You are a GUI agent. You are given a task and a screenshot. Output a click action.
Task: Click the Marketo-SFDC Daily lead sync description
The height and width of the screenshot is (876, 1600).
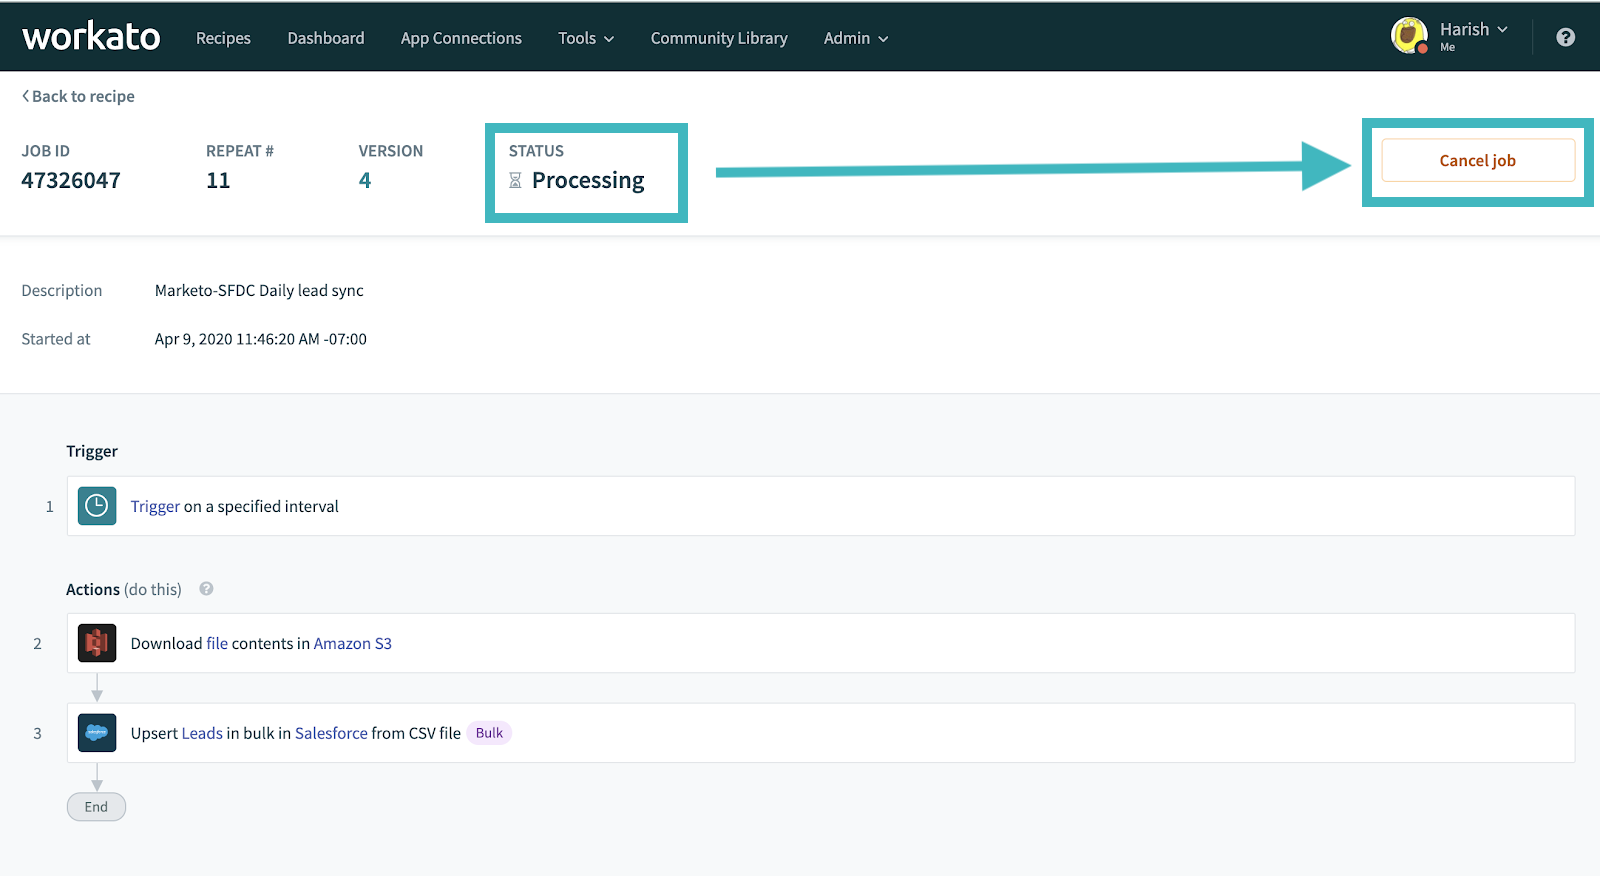[x=259, y=290]
